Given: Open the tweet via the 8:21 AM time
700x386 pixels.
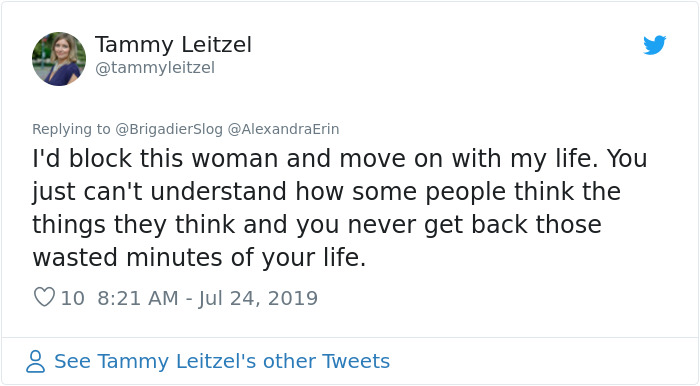Looking at the screenshot, I should tap(138, 298).
